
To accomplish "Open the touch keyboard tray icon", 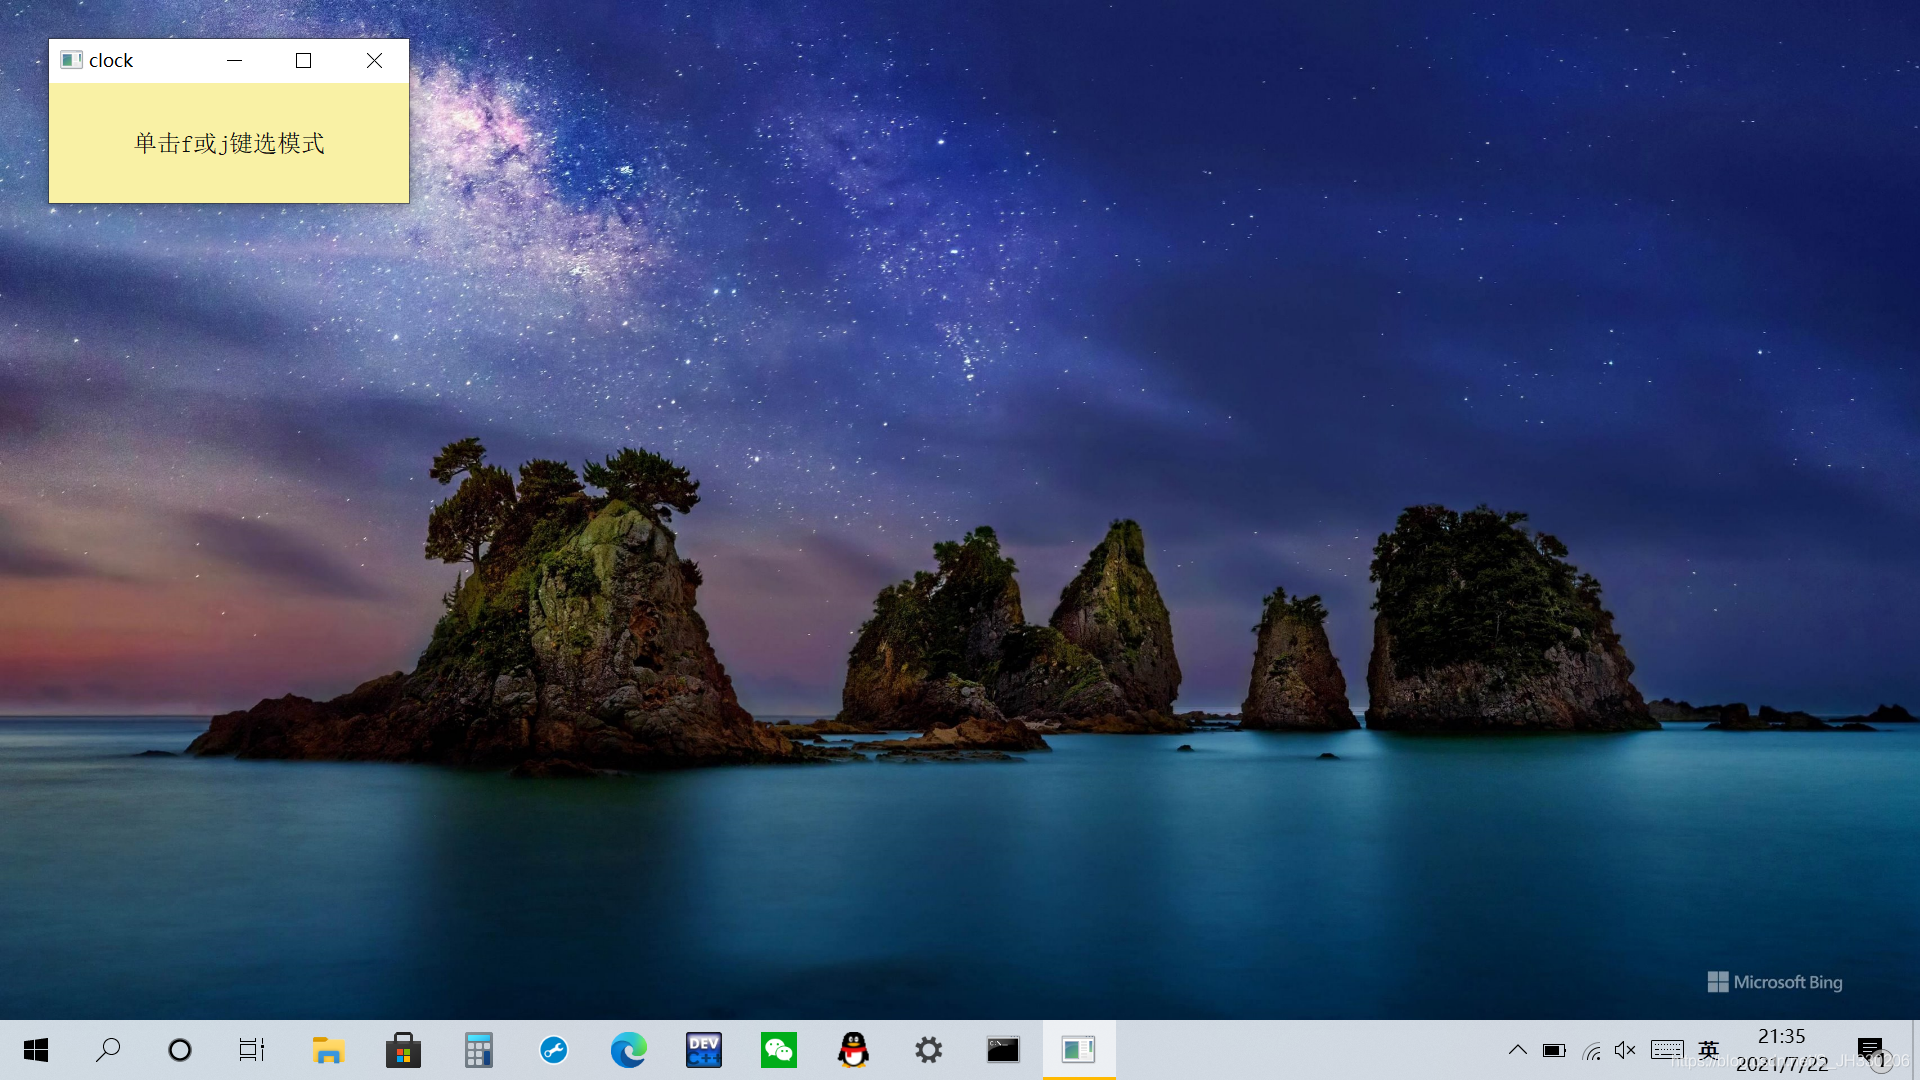I will [x=1667, y=1050].
